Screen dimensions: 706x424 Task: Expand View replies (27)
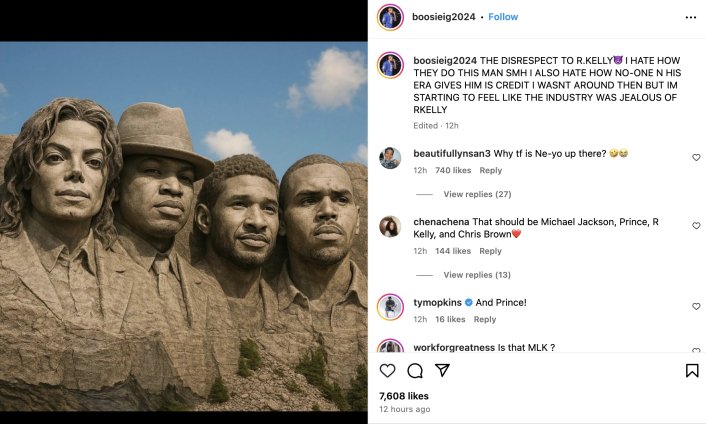(x=476, y=194)
